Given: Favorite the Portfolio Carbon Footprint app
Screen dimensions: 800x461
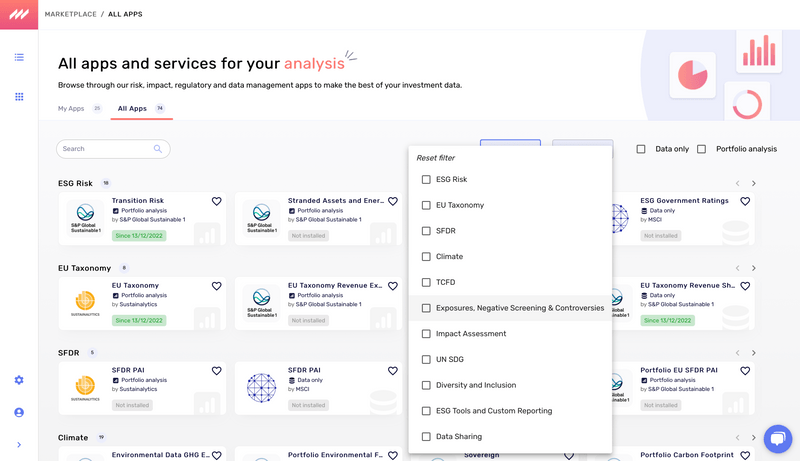Looking at the screenshot, I should coord(745,455).
